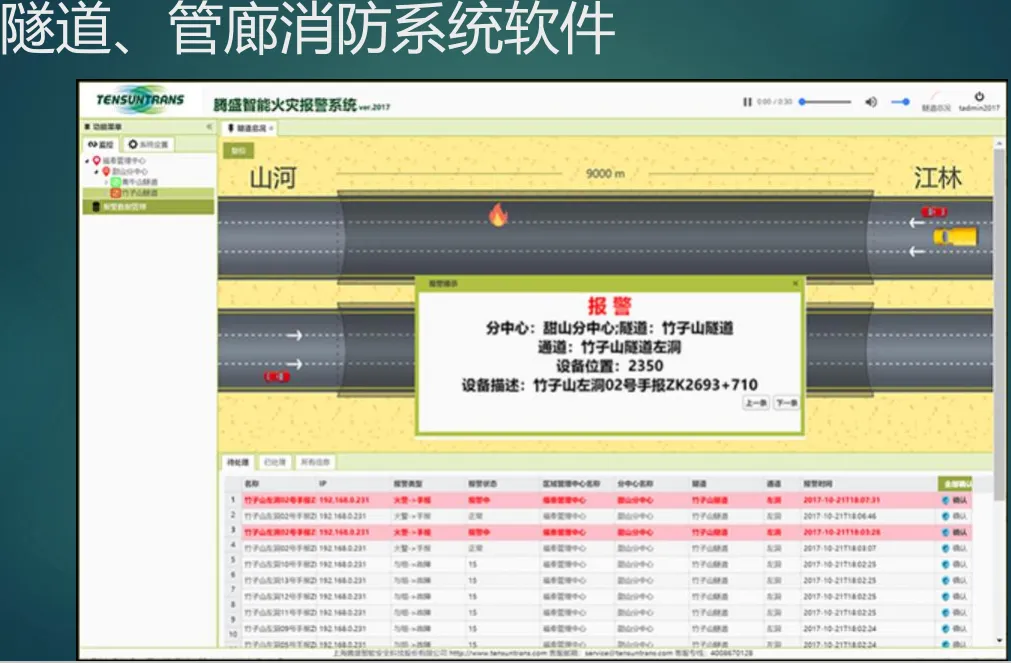The height and width of the screenshot is (663, 1011).
Task: Click the volume level slider
Action: coord(901,102)
